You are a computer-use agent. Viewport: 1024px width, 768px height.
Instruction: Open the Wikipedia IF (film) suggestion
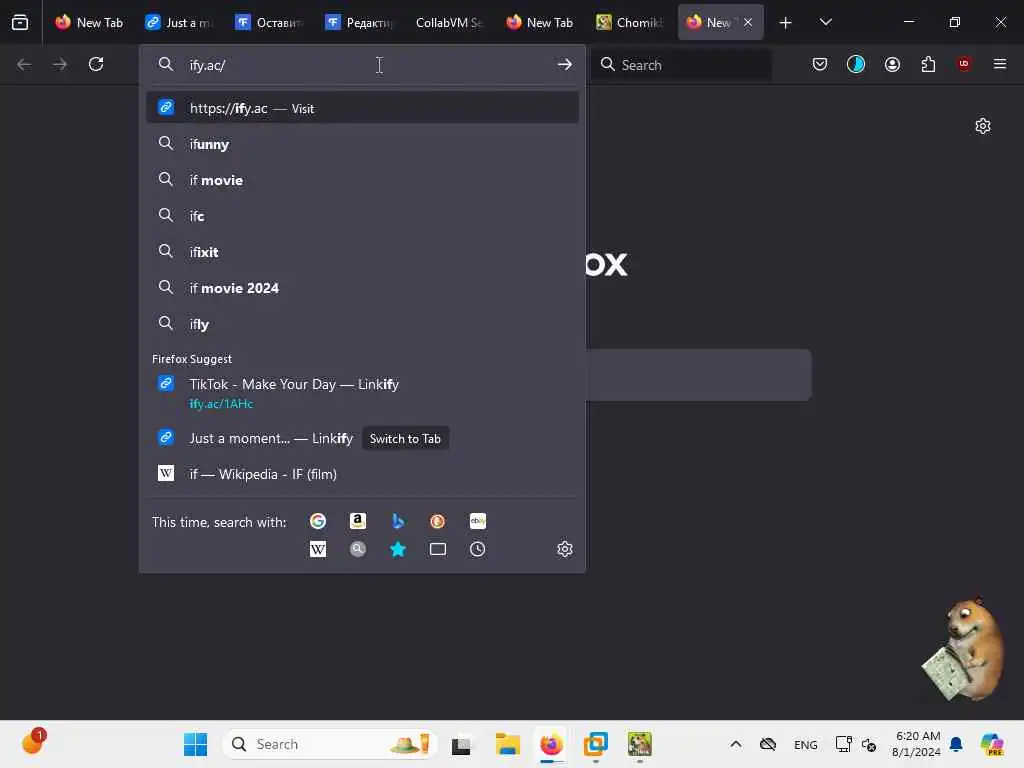(362, 474)
